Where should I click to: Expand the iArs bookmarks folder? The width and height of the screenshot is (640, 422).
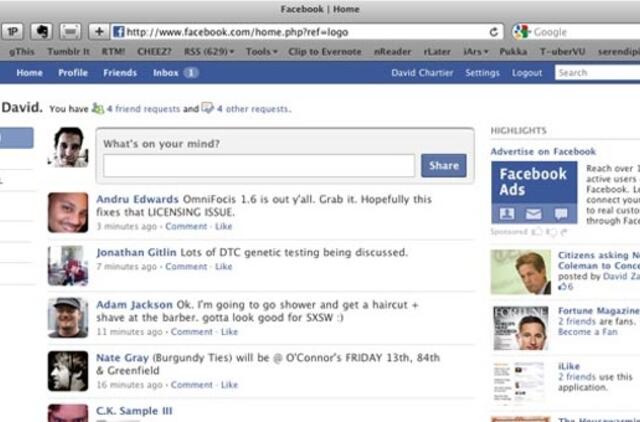475,51
